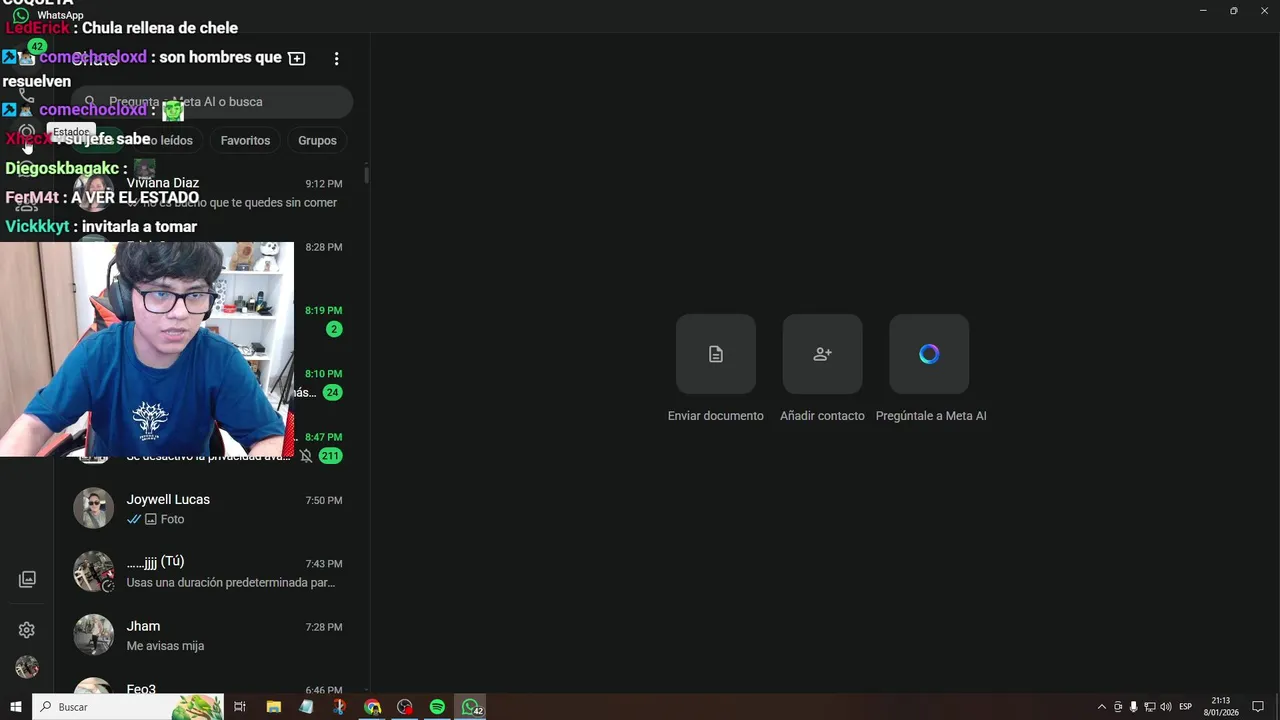Open the volume control tray icon

click(x=1166, y=707)
